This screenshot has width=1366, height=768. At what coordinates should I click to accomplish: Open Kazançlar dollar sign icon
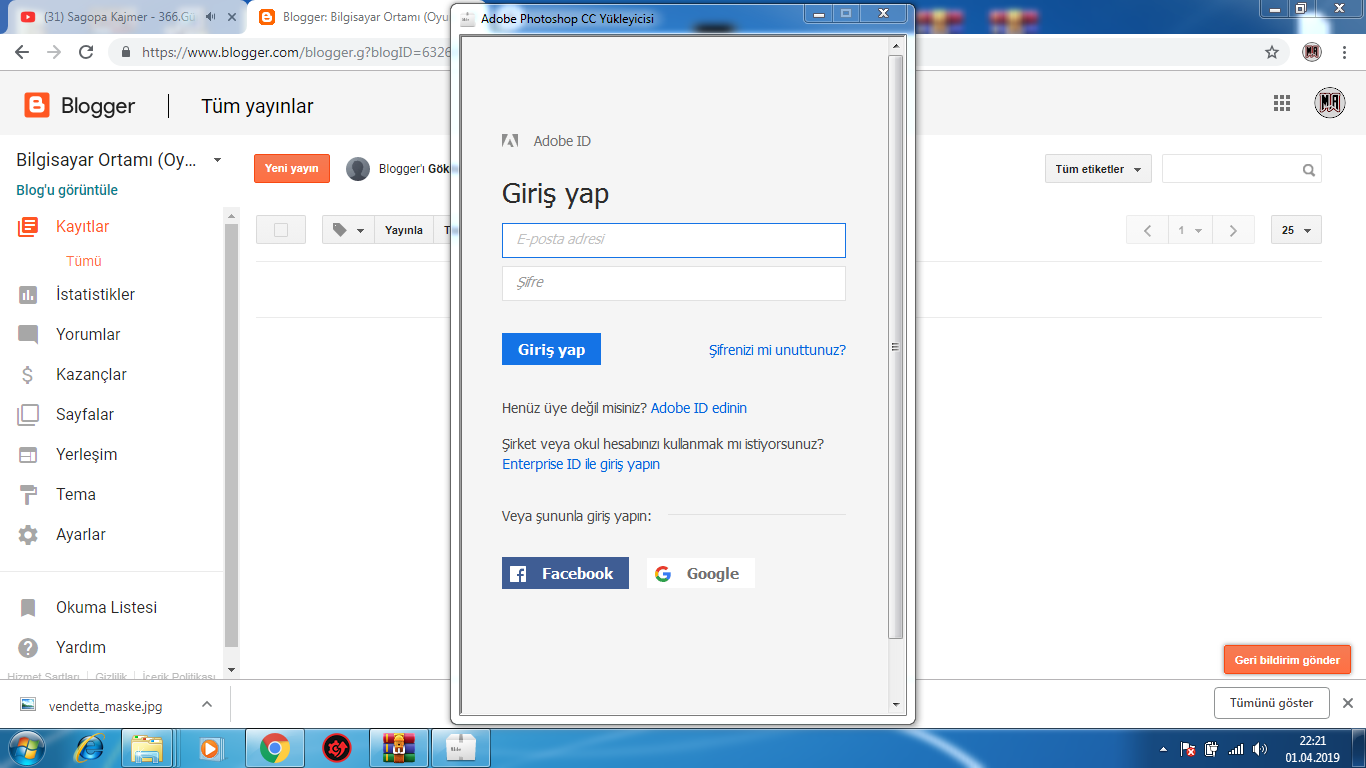click(28, 375)
